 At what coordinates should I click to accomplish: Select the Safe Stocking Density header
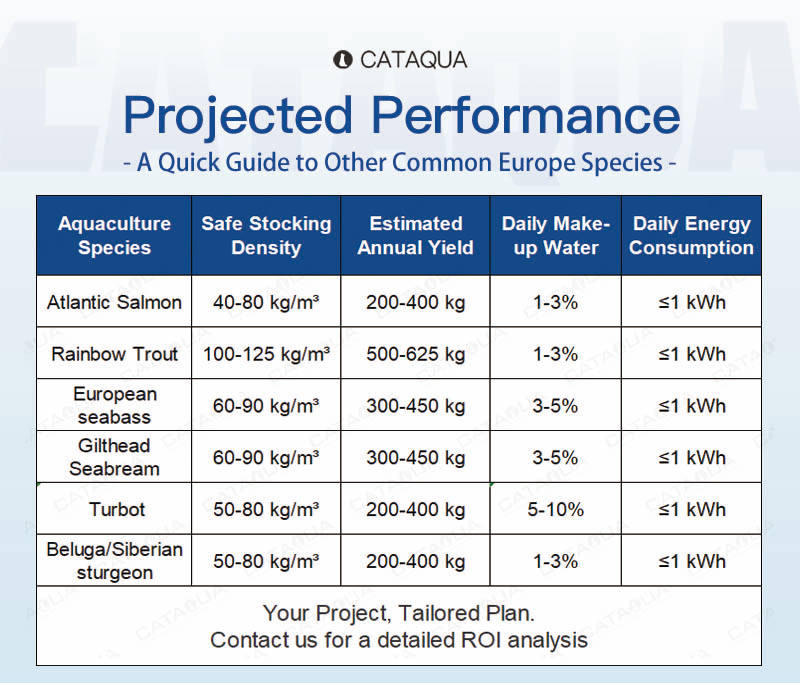tap(266, 235)
